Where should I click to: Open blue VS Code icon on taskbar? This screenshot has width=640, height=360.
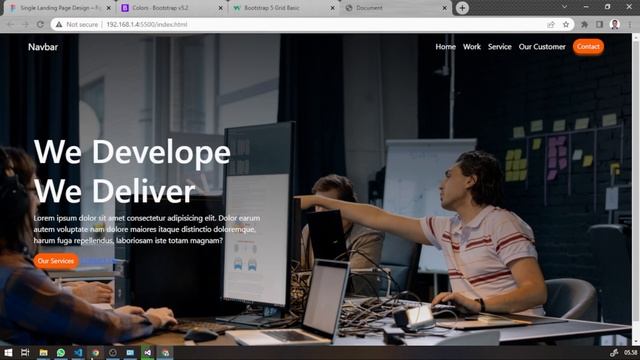point(78,353)
